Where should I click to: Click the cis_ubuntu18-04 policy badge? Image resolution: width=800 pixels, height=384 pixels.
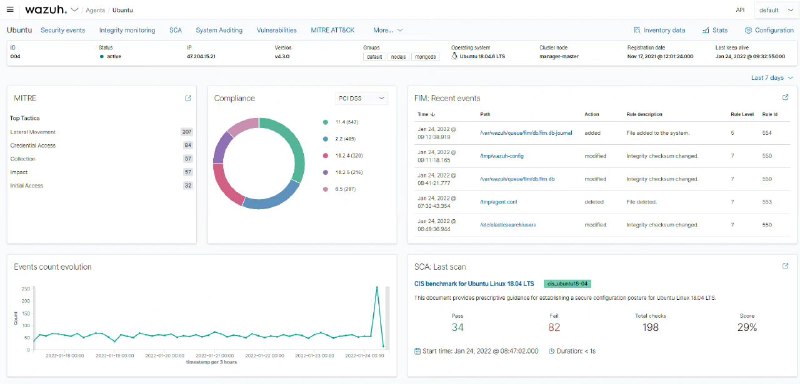pos(567,284)
